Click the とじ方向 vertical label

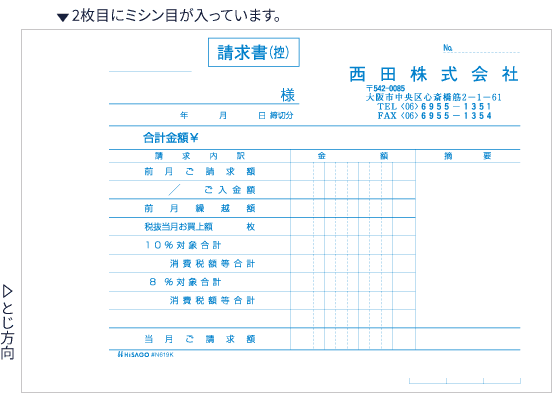(x=8, y=331)
